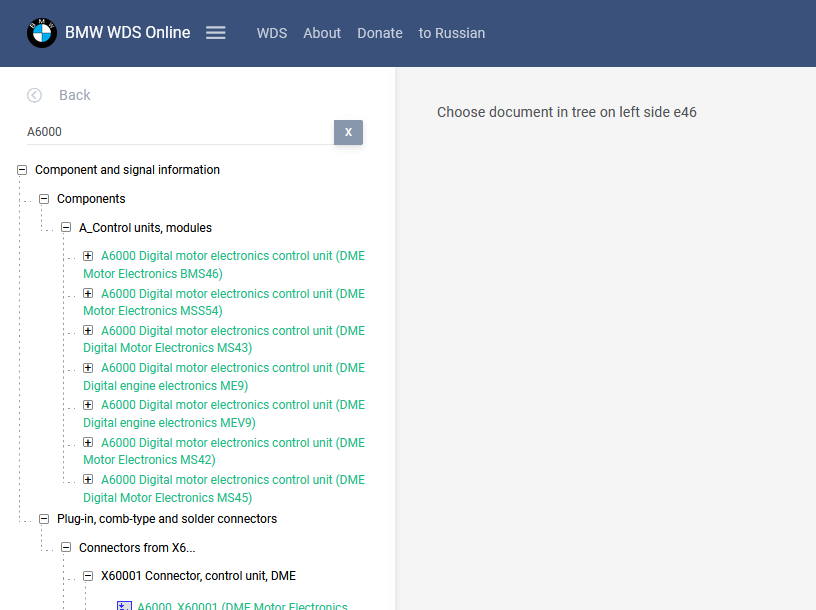Viewport: 816px width, 610px height.
Task: Collapse the Components tree node
Action: point(44,199)
